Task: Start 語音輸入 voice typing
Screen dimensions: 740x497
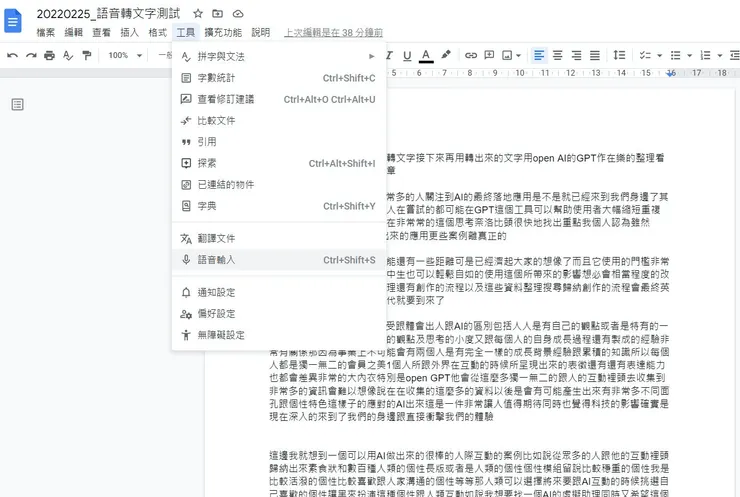Action: pyautogui.click(x=279, y=260)
